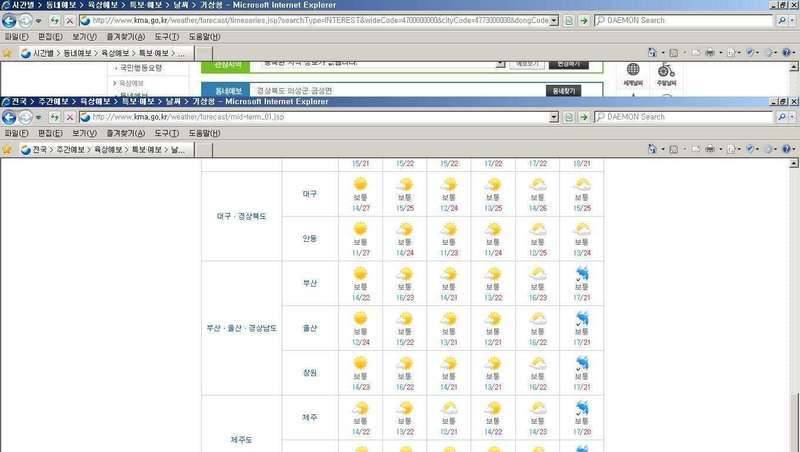Click DAEMON Search box in 시간별 window
The width and height of the screenshot is (800, 452).
(684, 20)
